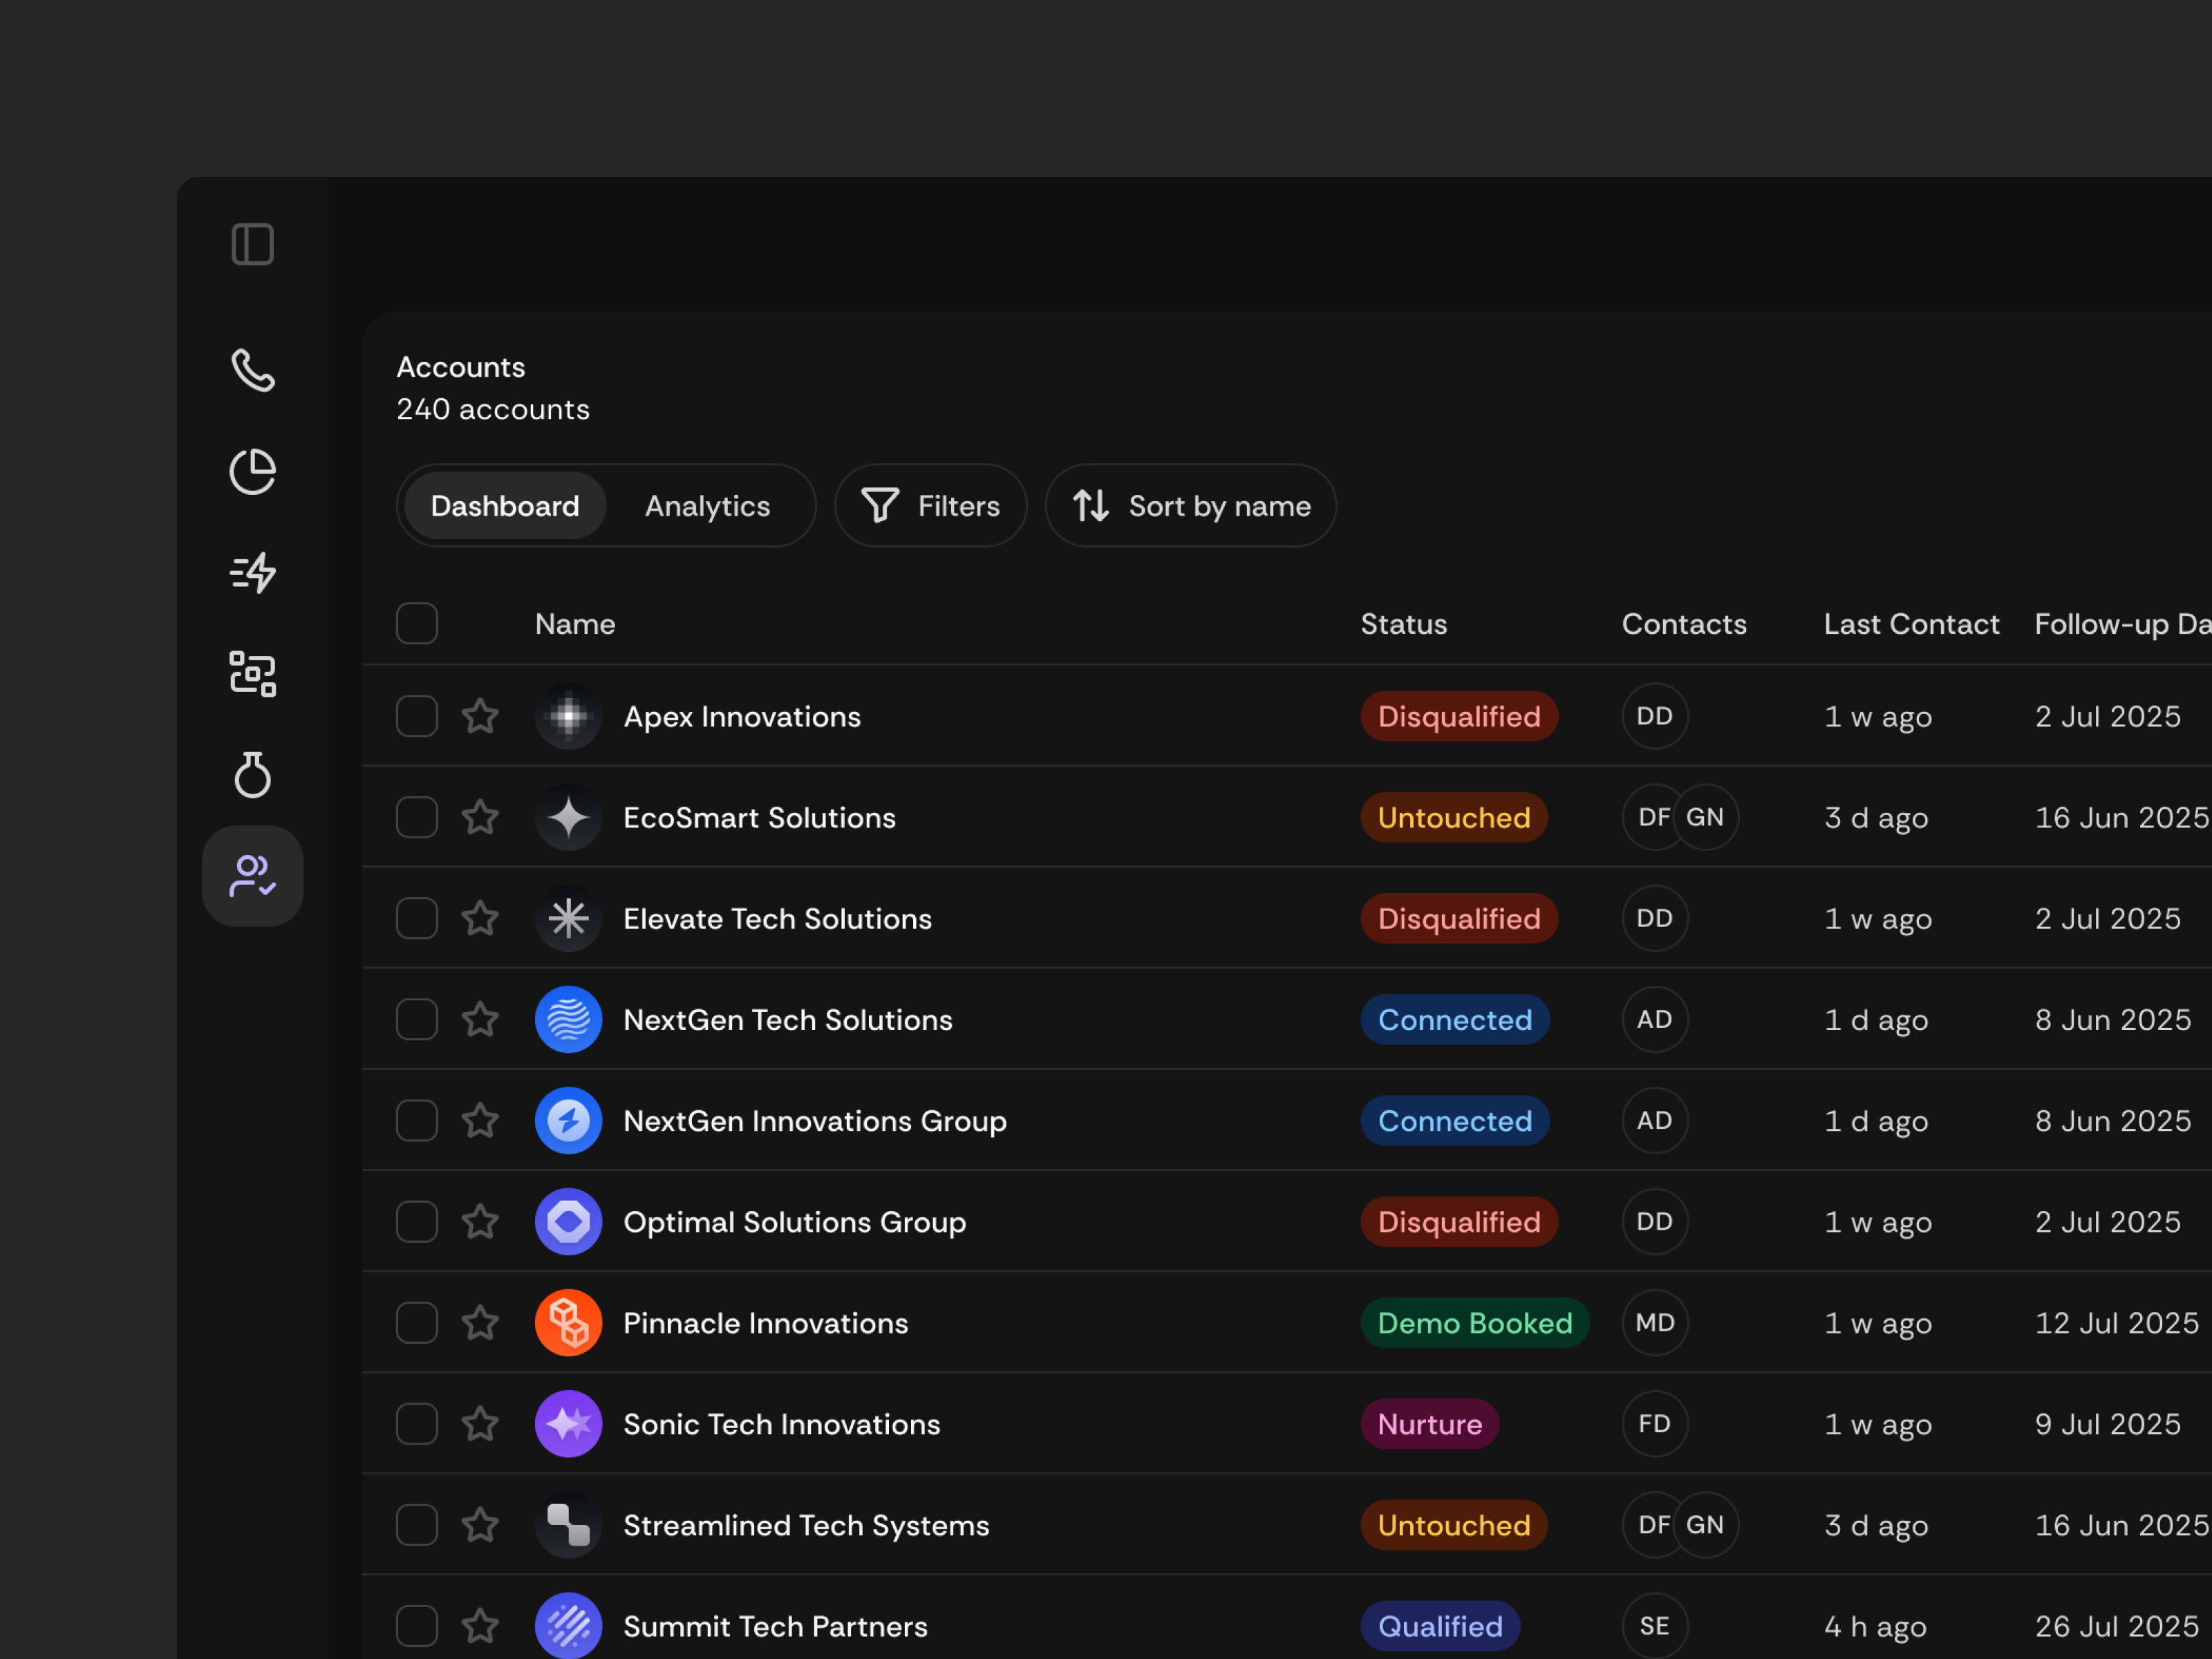This screenshot has width=2212, height=1659.
Task: Sort by the Name column header
Action: 575,623
